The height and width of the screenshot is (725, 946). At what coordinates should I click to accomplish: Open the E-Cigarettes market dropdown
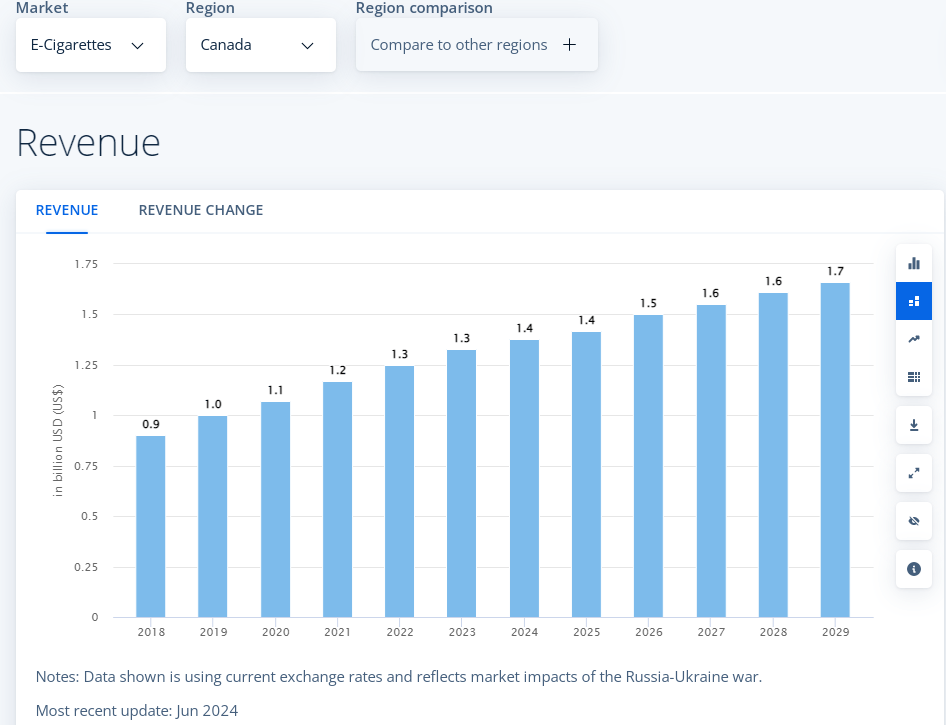click(91, 45)
